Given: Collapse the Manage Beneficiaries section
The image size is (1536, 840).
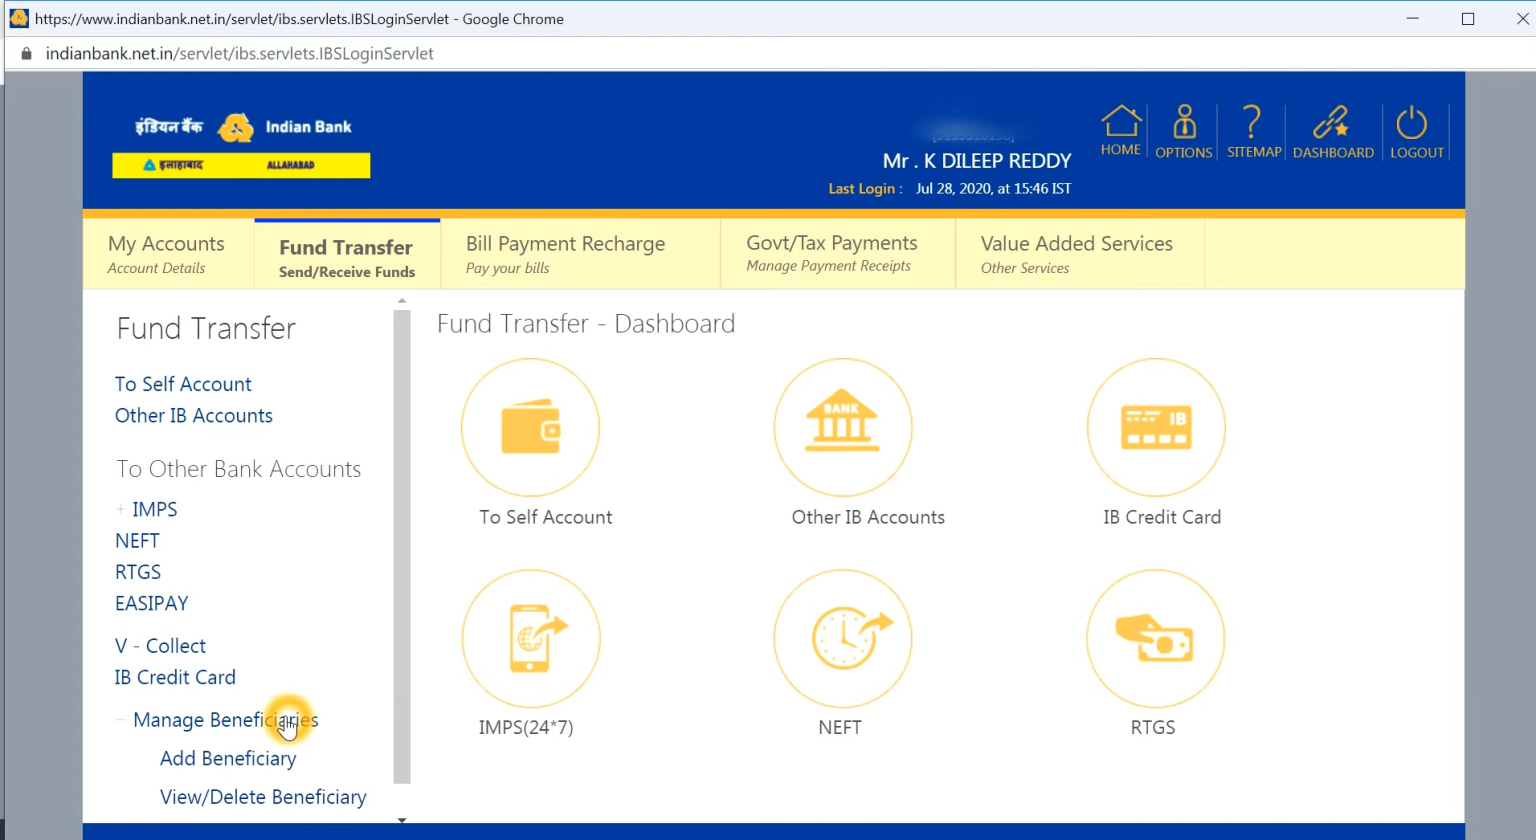Looking at the screenshot, I should coord(118,719).
